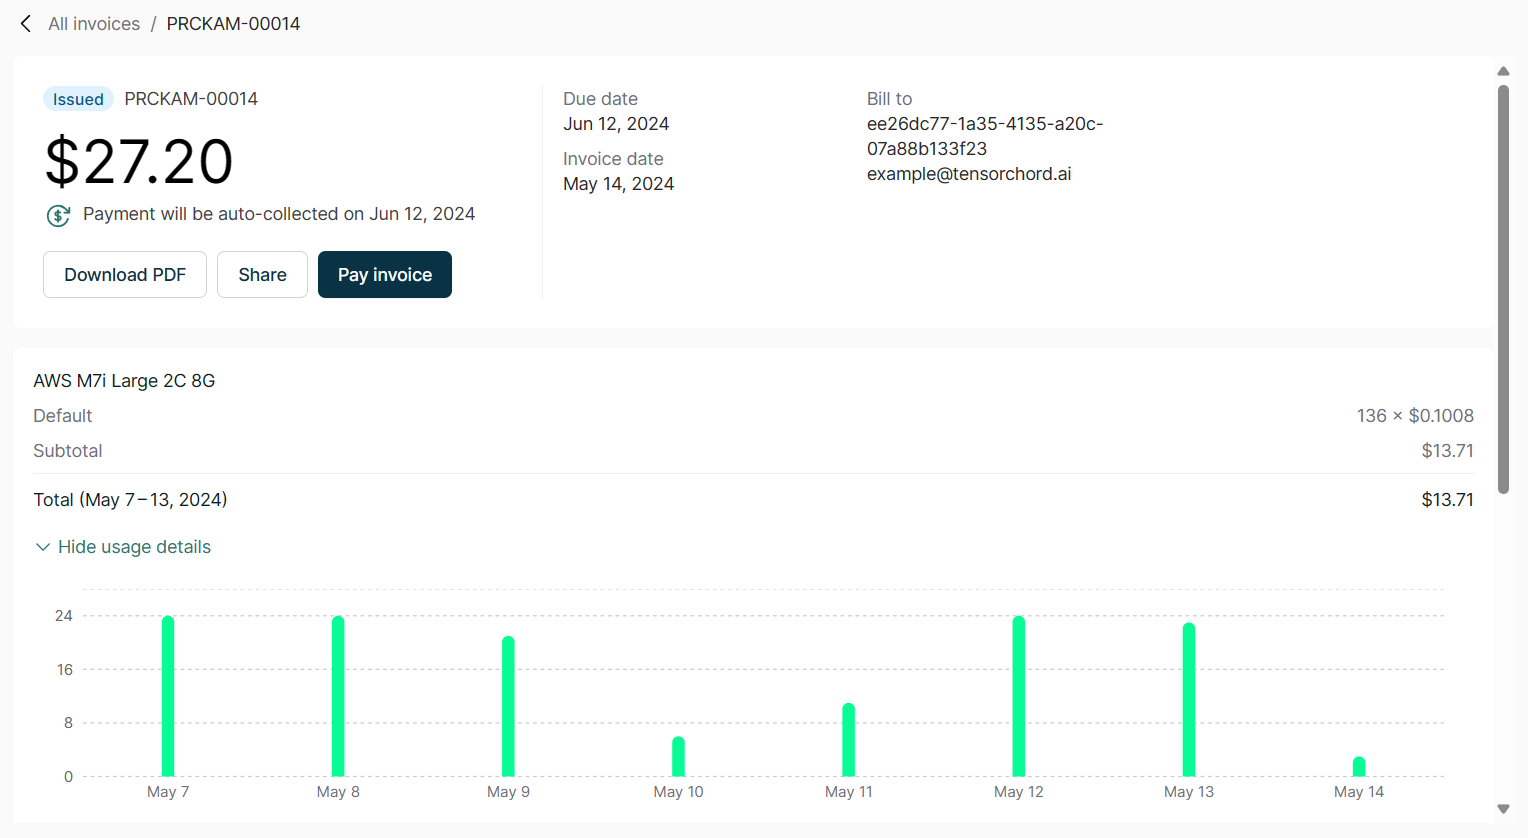This screenshot has width=1528, height=838.
Task: Click the Hide usage details link
Action: (x=134, y=547)
